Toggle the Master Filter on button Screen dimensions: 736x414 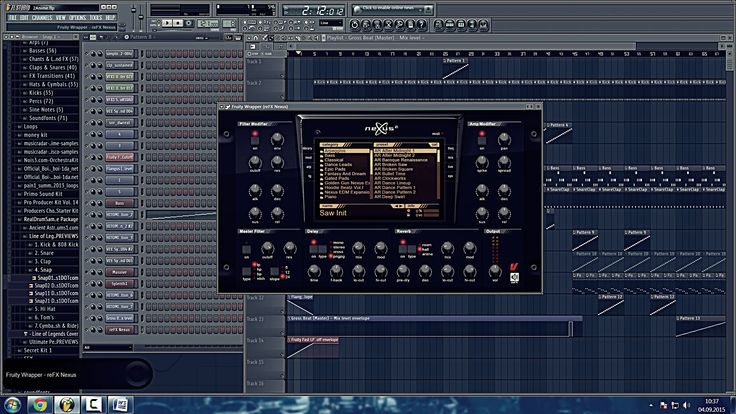246,249
